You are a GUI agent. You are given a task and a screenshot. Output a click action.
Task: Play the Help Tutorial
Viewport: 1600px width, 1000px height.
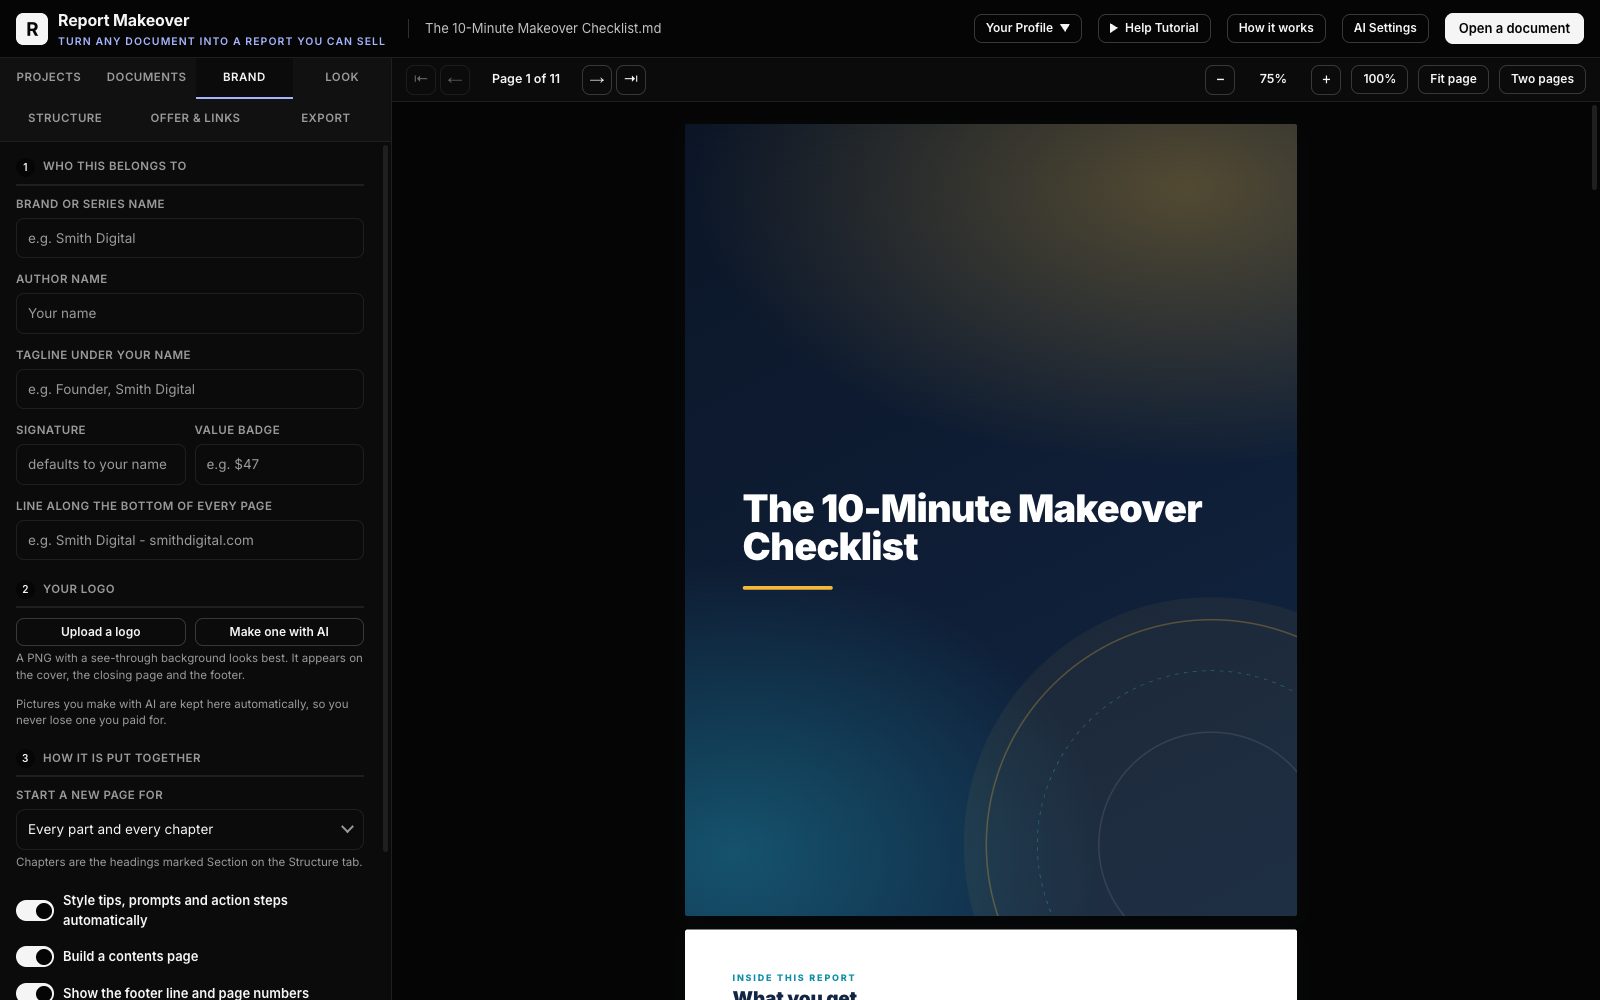[1154, 28]
